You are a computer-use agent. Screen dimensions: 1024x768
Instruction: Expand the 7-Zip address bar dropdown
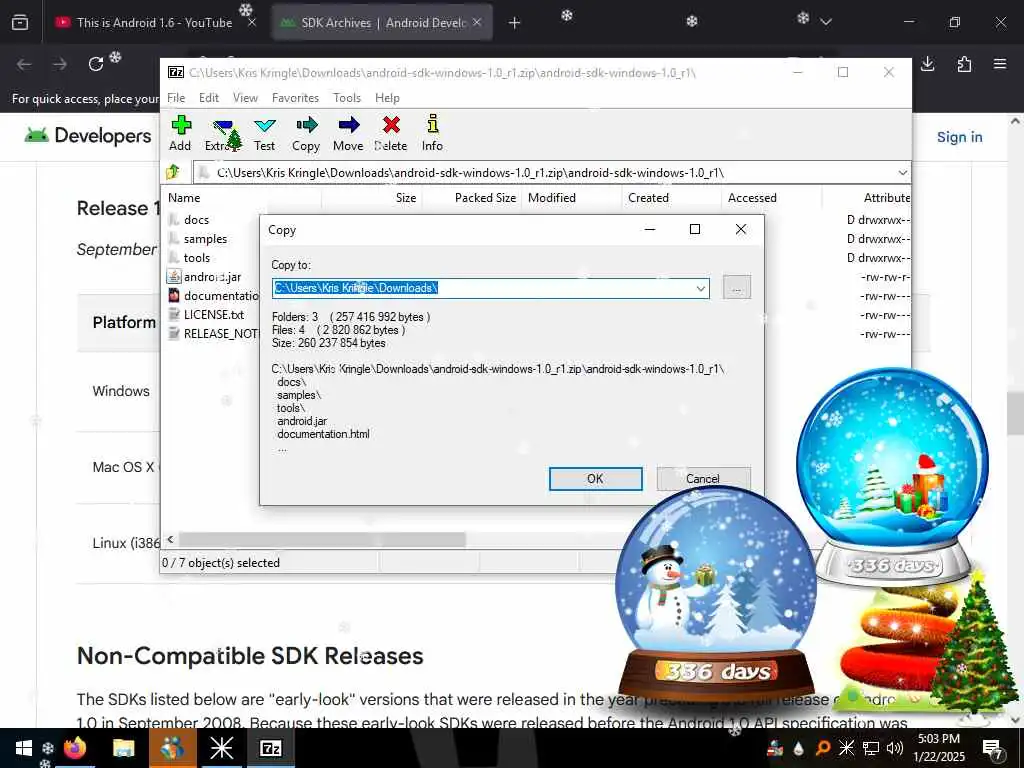click(x=903, y=172)
